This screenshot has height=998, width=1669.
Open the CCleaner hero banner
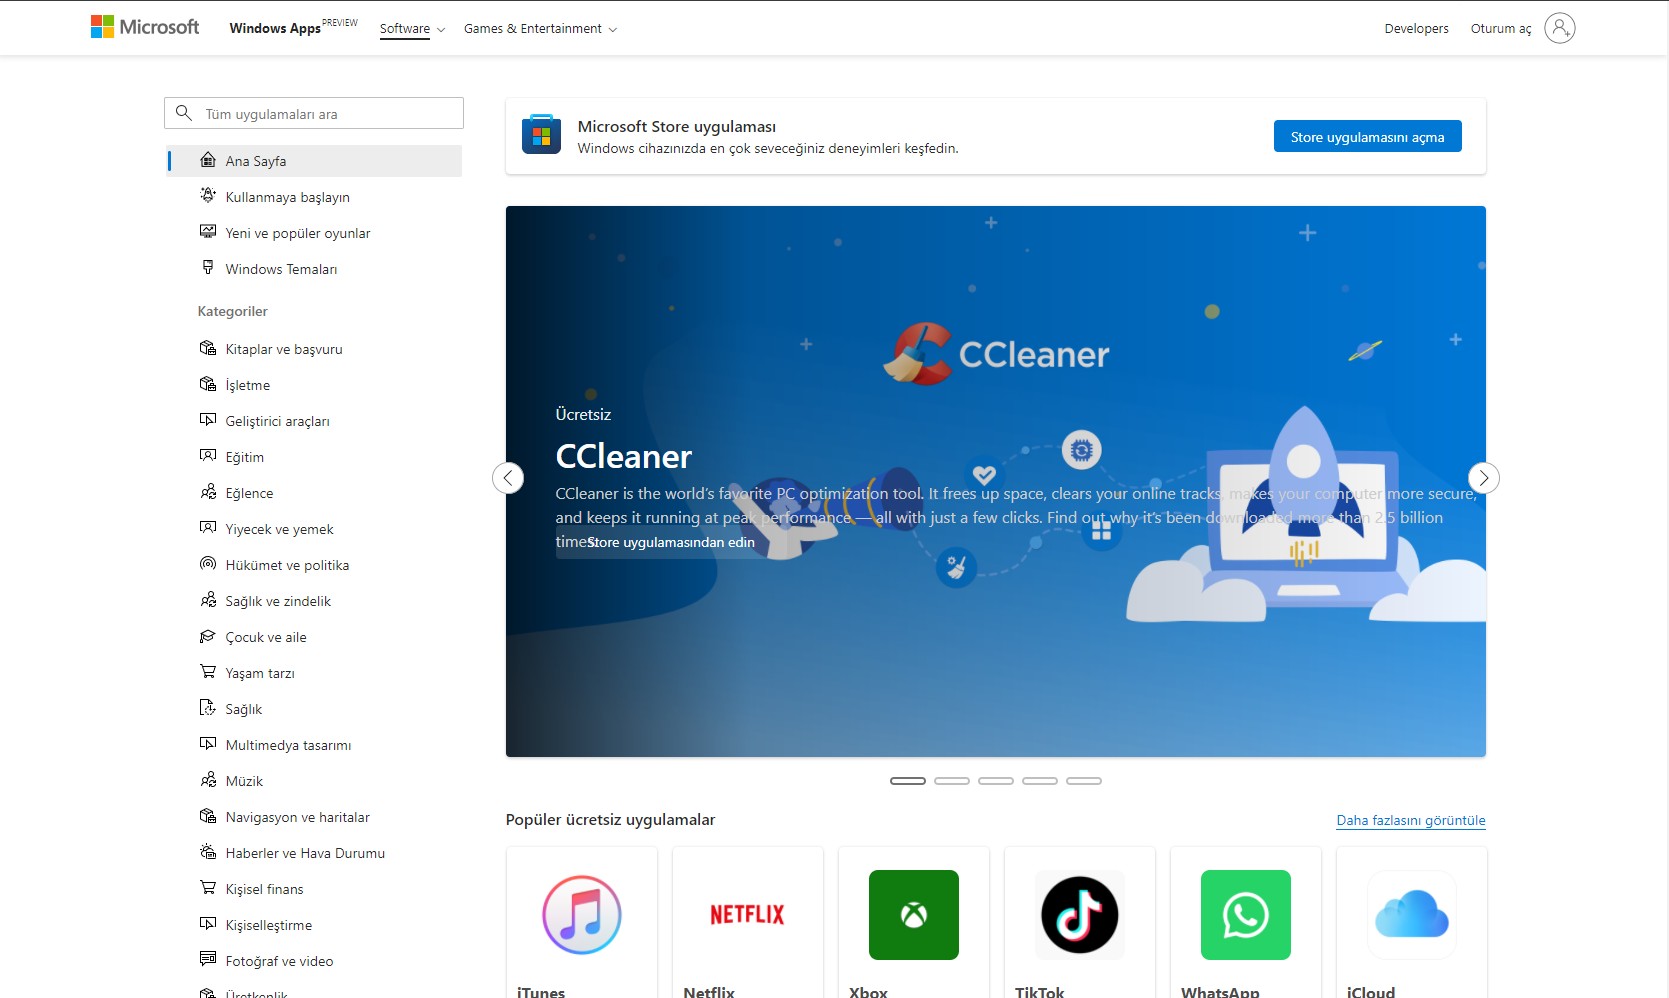click(996, 481)
